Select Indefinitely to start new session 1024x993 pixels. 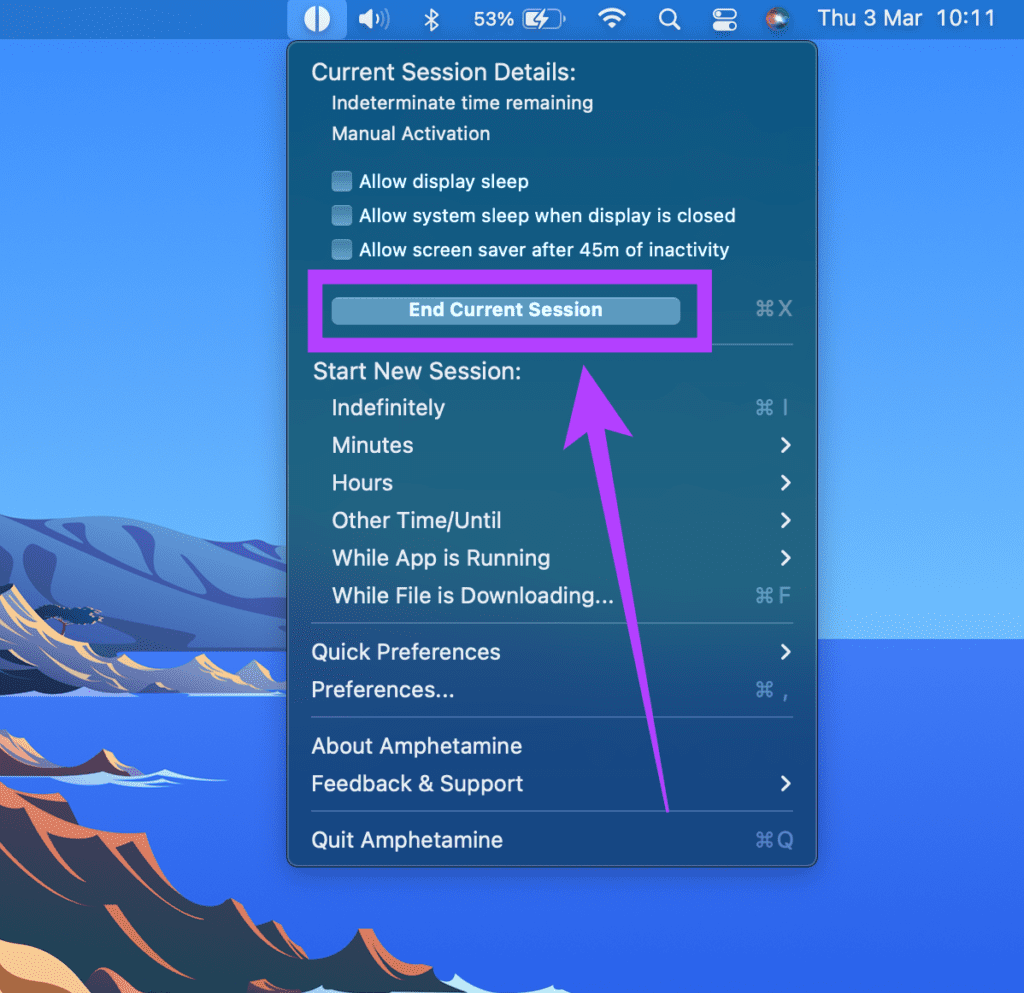pos(388,408)
